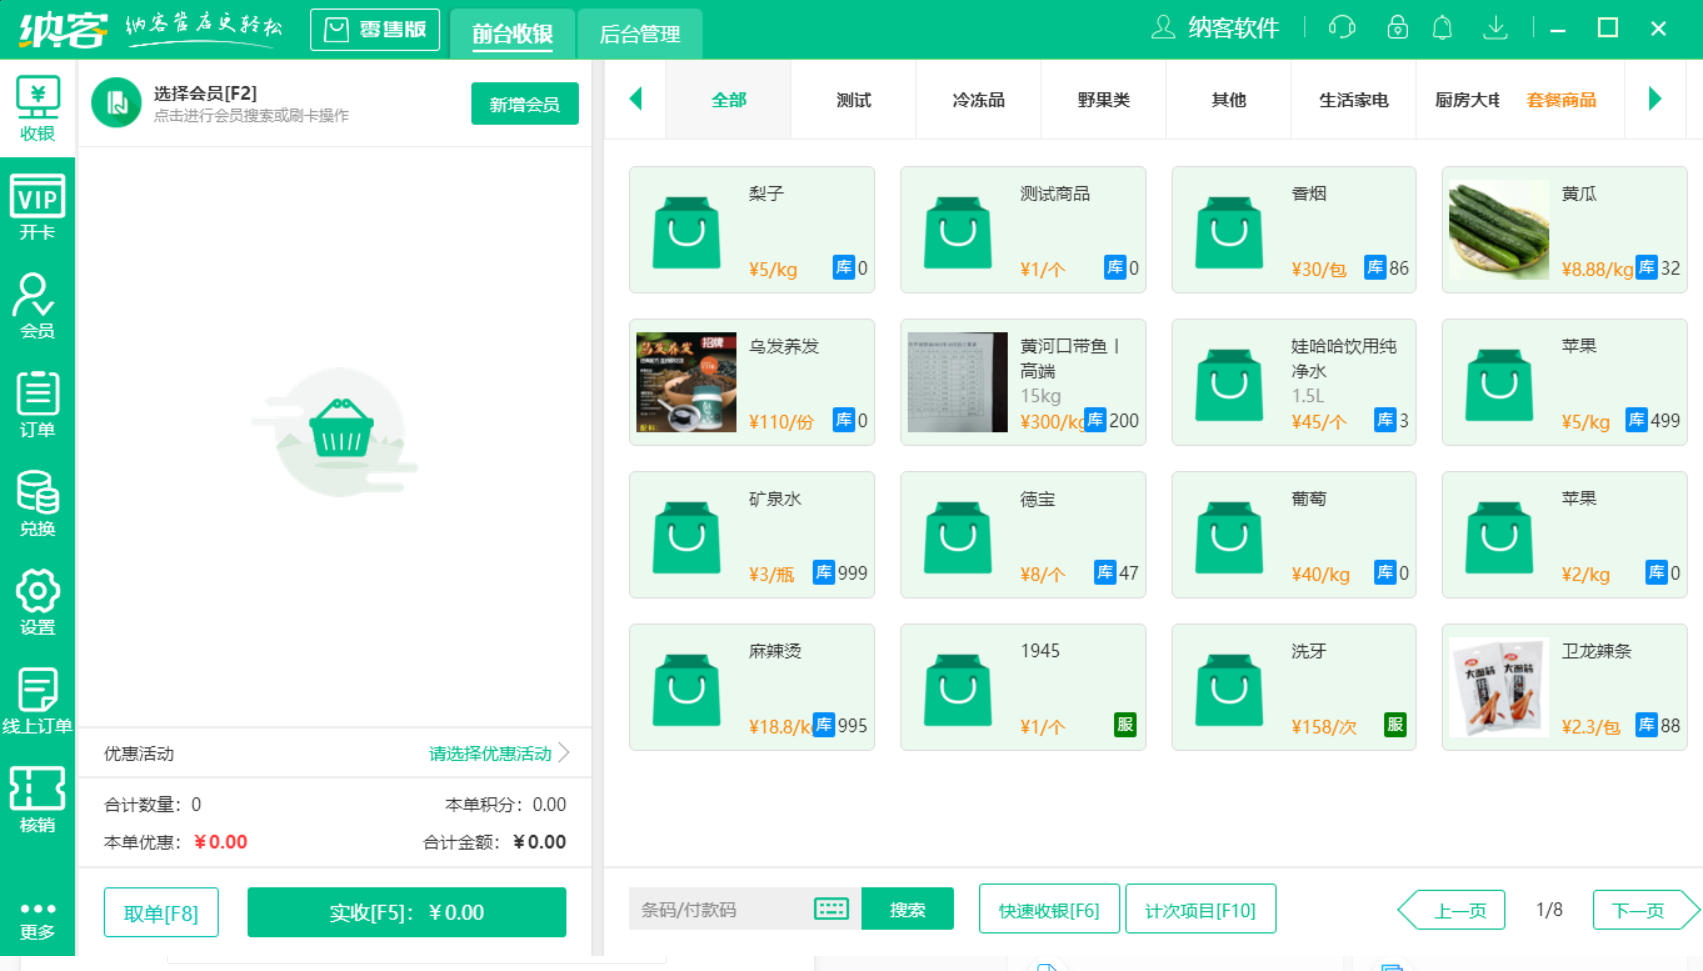This screenshot has width=1703, height=971.
Task: Select the 冷冻品 category tab
Action: point(978,100)
